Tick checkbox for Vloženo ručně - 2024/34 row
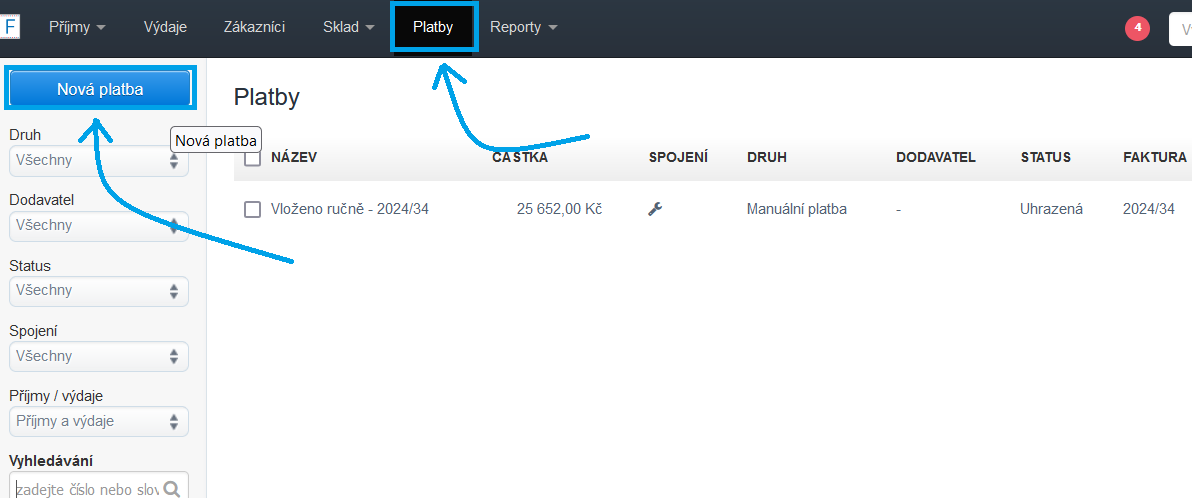 [252, 209]
